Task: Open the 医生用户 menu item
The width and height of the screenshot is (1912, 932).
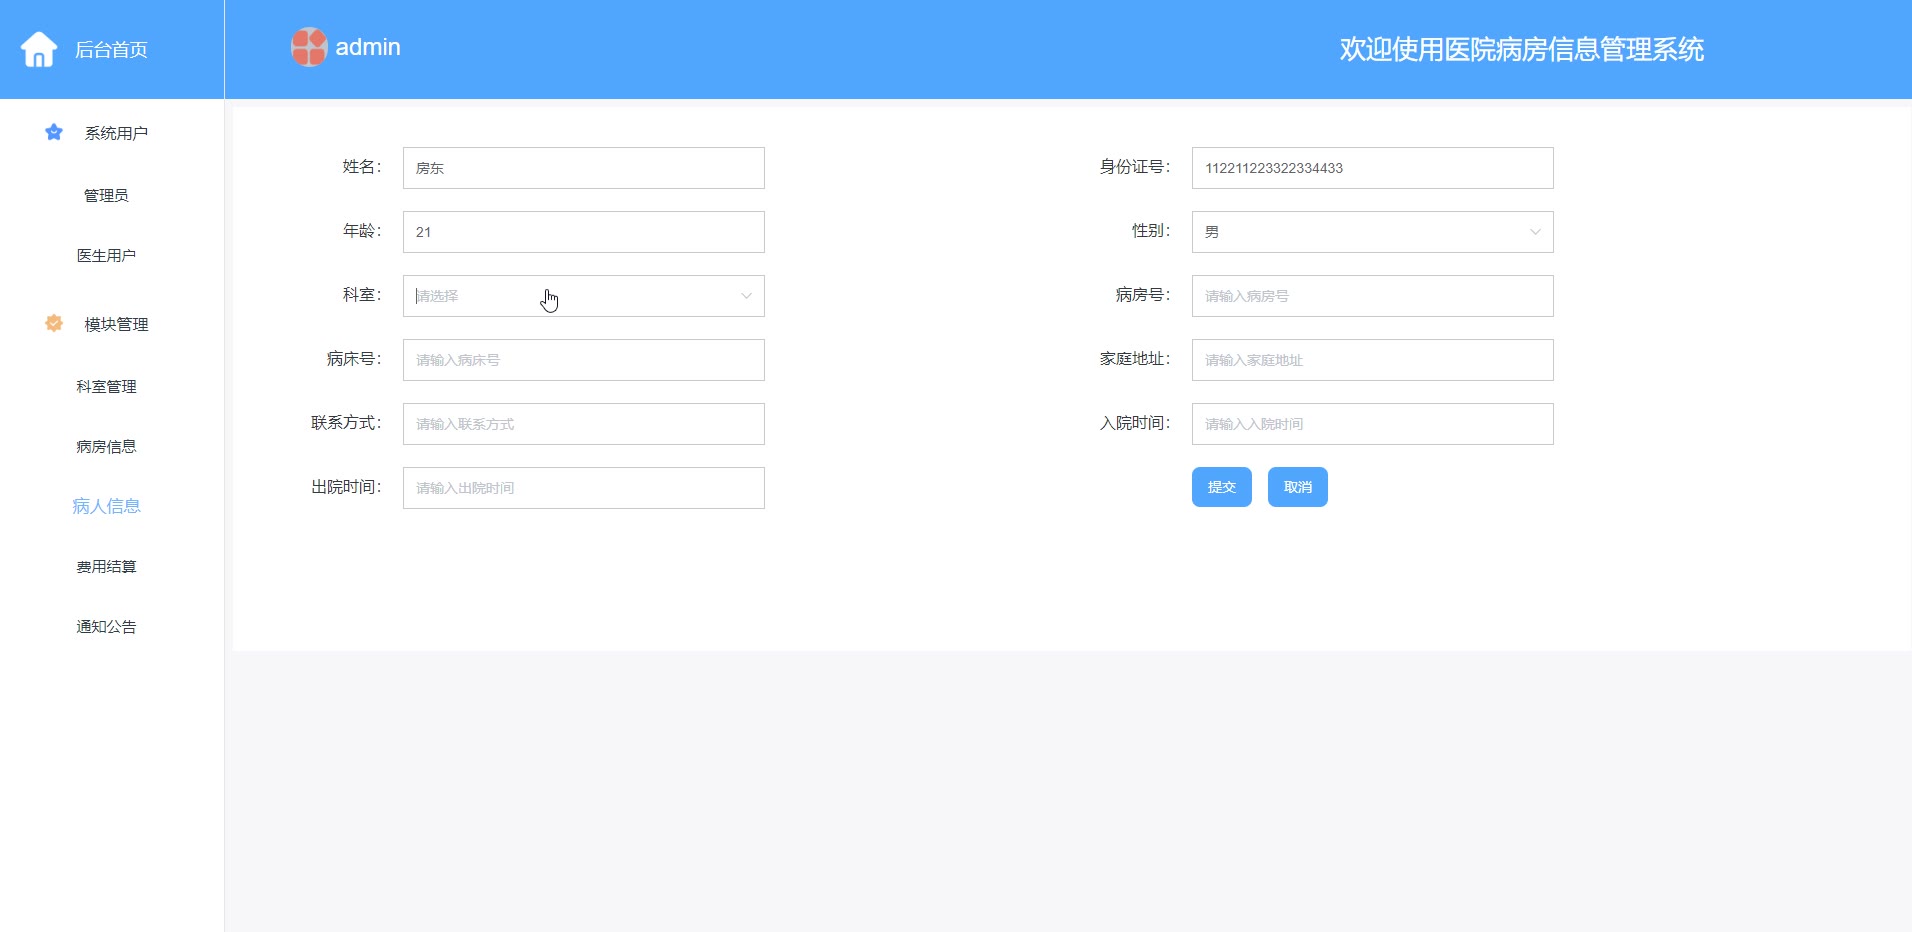Action: (x=106, y=256)
